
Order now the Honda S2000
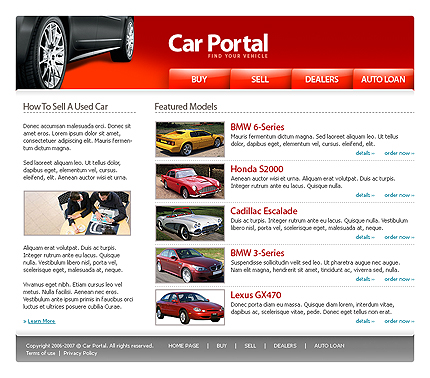click(399, 195)
